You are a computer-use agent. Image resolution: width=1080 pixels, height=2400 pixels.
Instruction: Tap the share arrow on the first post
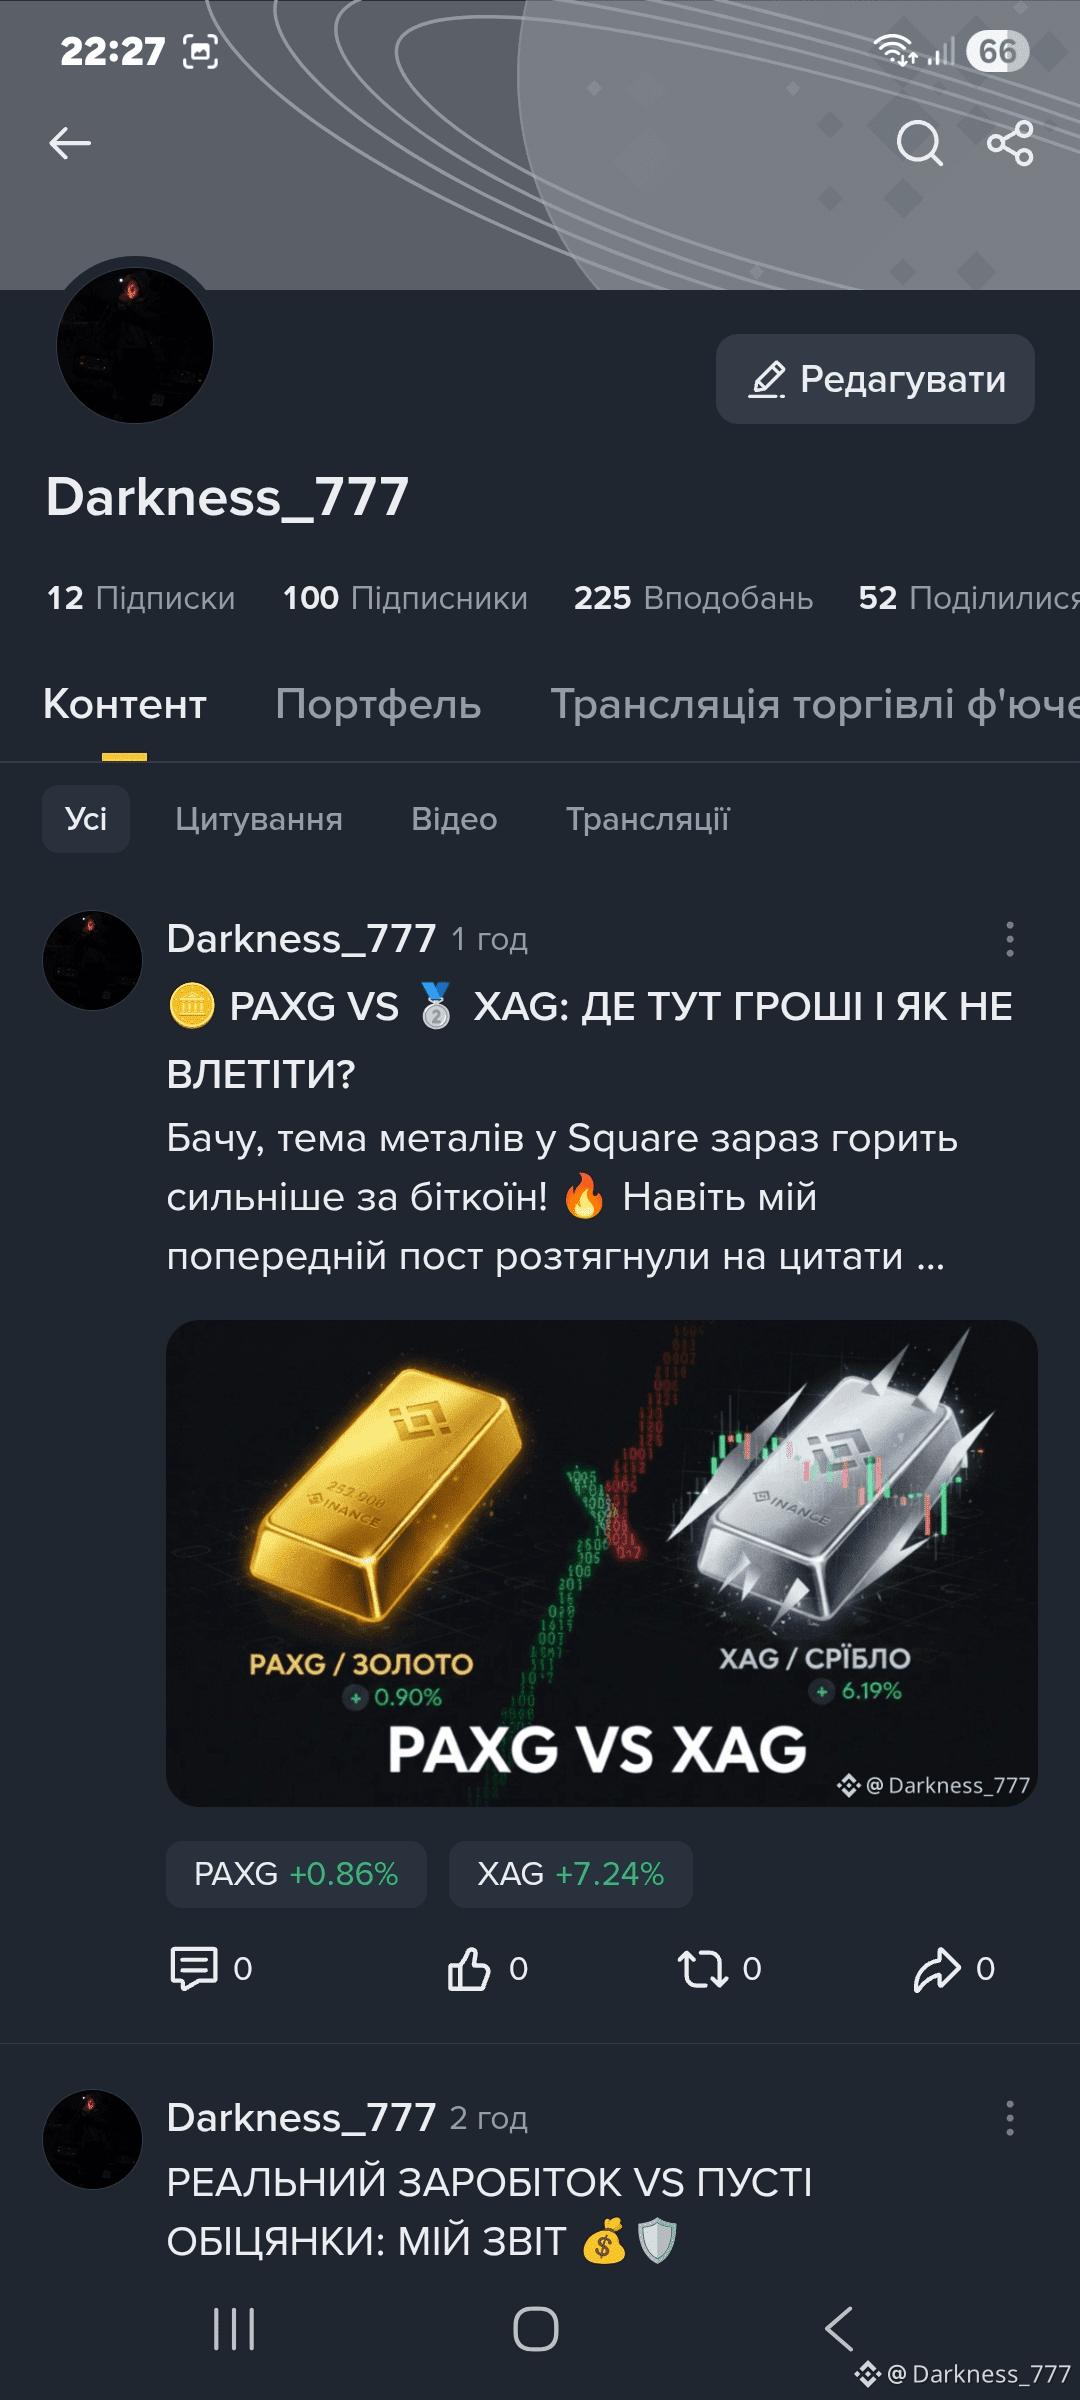click(x=954, y=1968)
